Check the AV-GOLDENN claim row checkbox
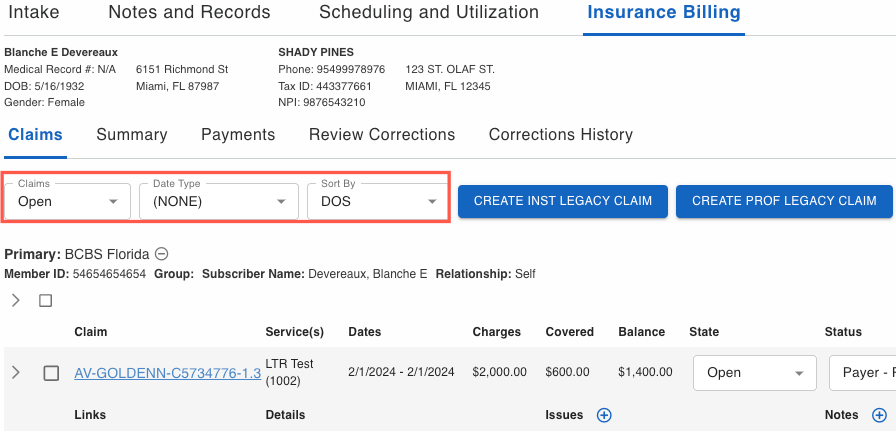The width and height of the screenshot is (896, 431). coord(51,373)
